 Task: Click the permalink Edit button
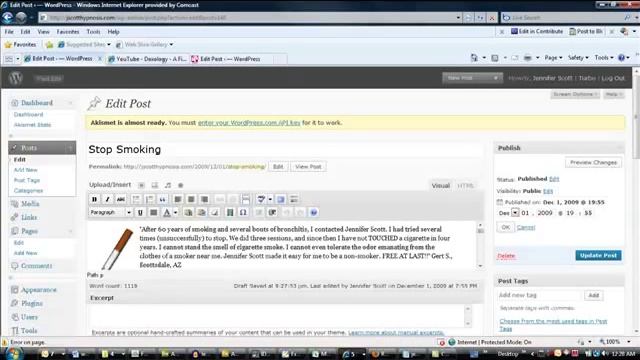tap(278, 167)
